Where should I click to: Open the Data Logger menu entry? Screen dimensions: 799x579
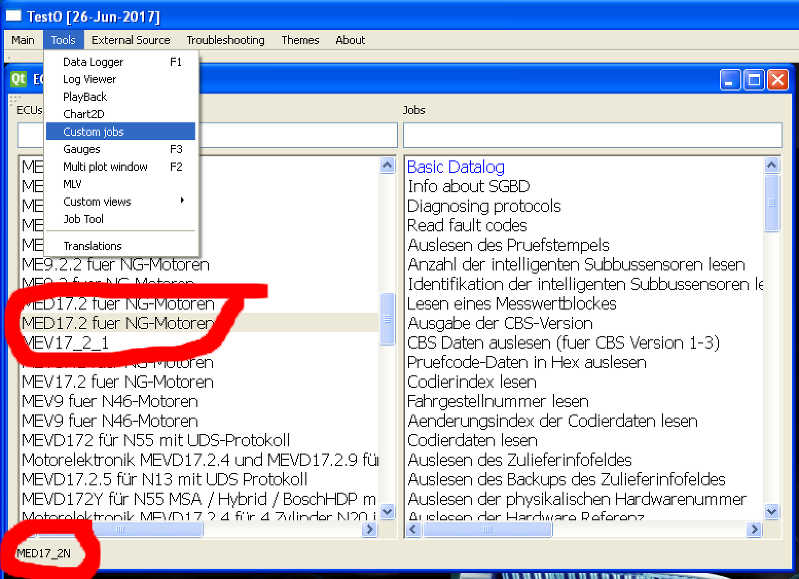[x=93, y=62]
